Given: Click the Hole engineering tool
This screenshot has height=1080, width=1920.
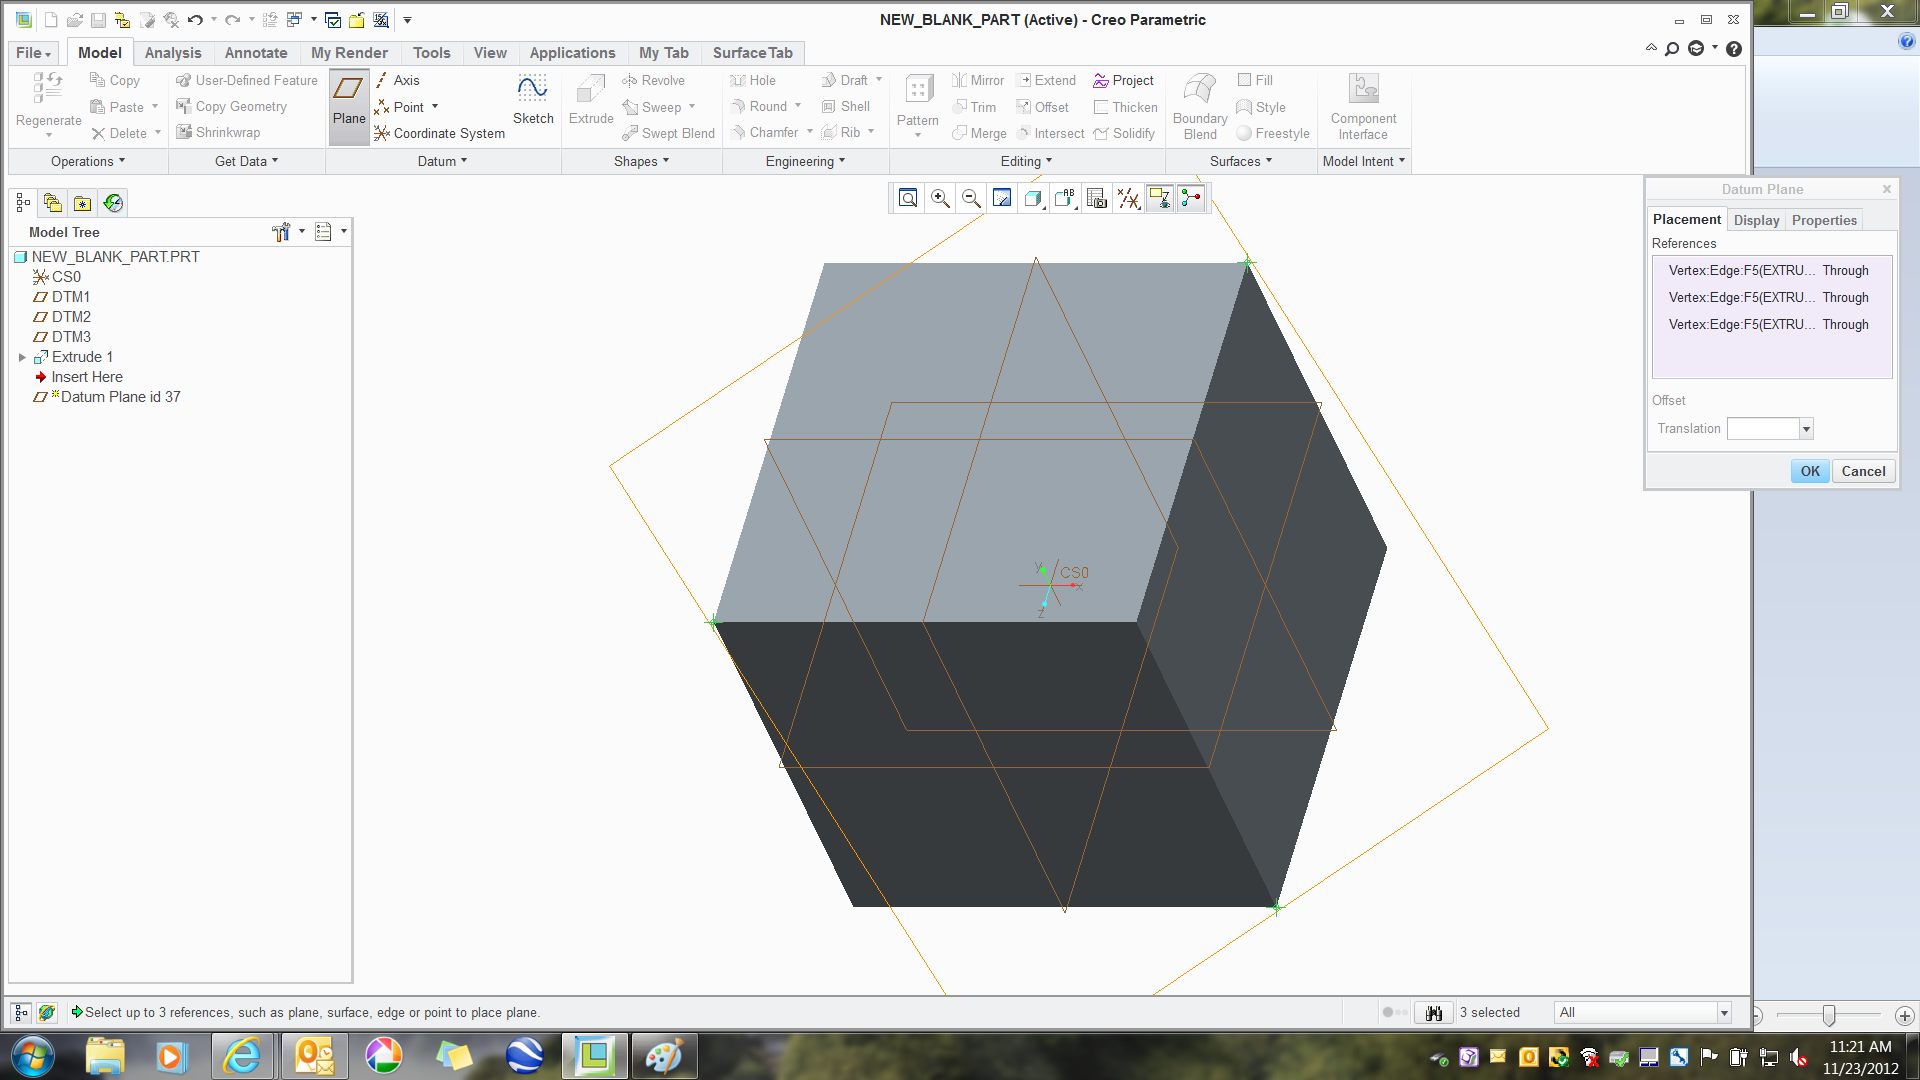Looking at the screenshot, I should (x=753, y=80).
